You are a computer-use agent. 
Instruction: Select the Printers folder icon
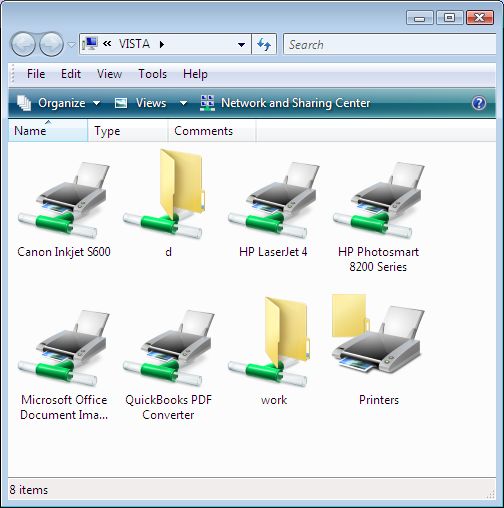point(378,333)
